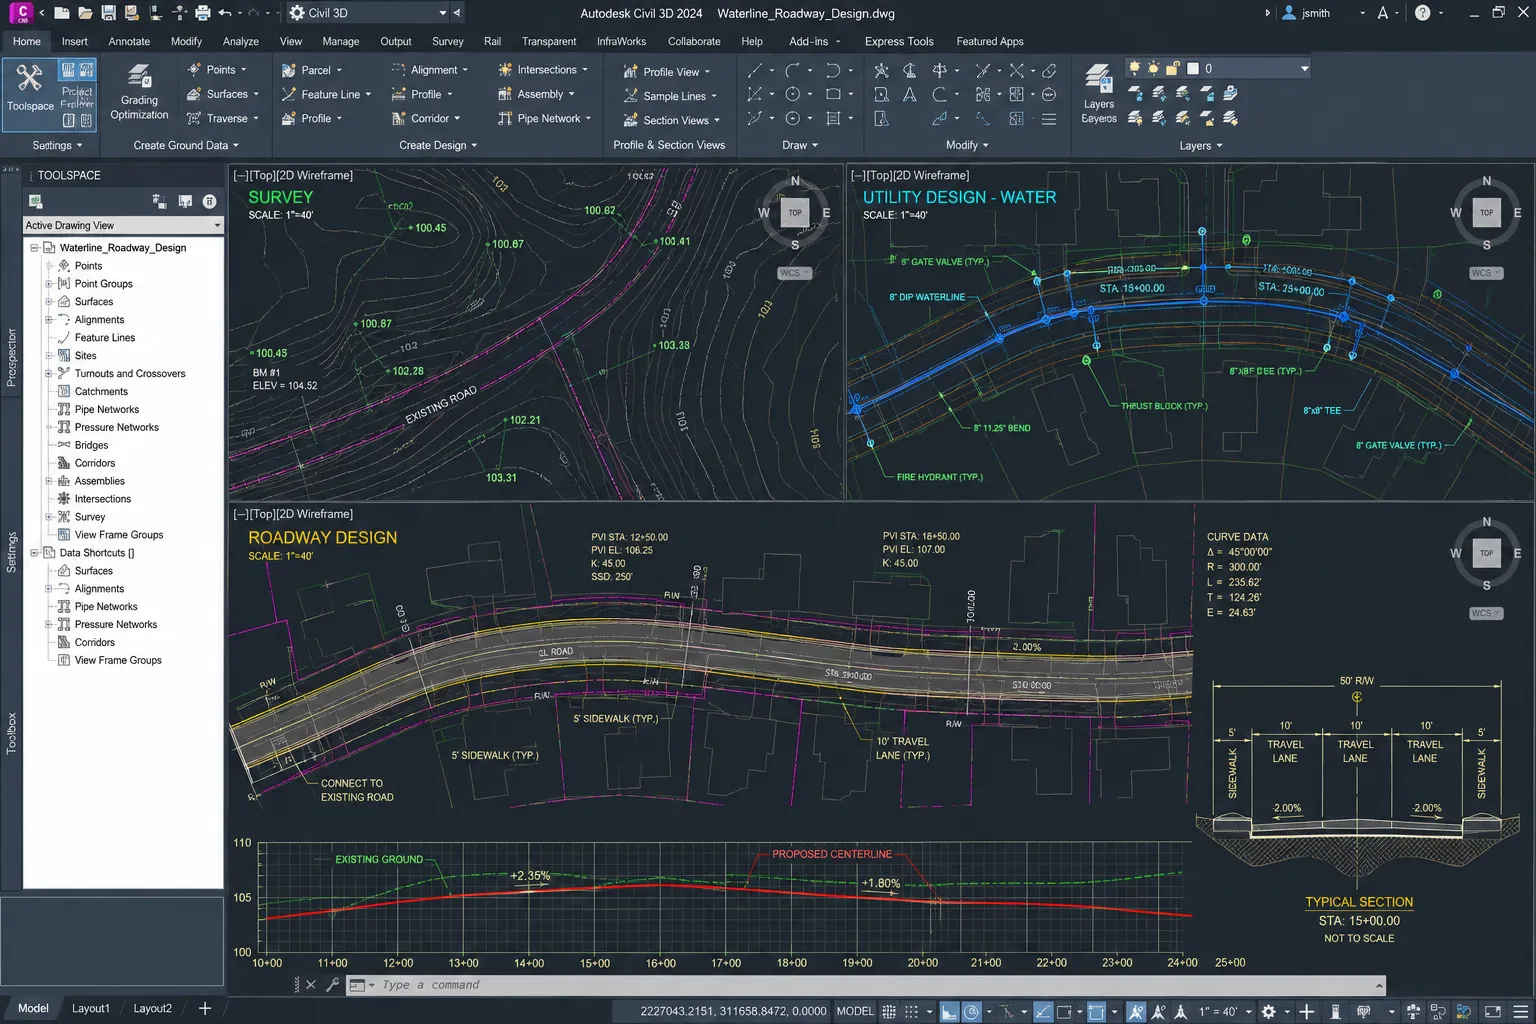This screenshot has width=1536, height=1024.
Task: Expand the layer list dropdown arrow
Action: (x=1304, y=69)
